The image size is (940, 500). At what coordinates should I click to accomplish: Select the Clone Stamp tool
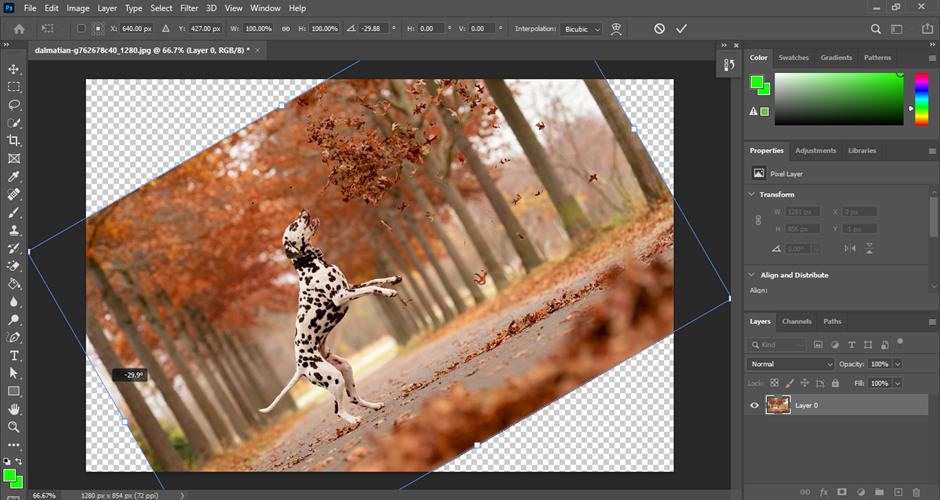click(13, 230)
